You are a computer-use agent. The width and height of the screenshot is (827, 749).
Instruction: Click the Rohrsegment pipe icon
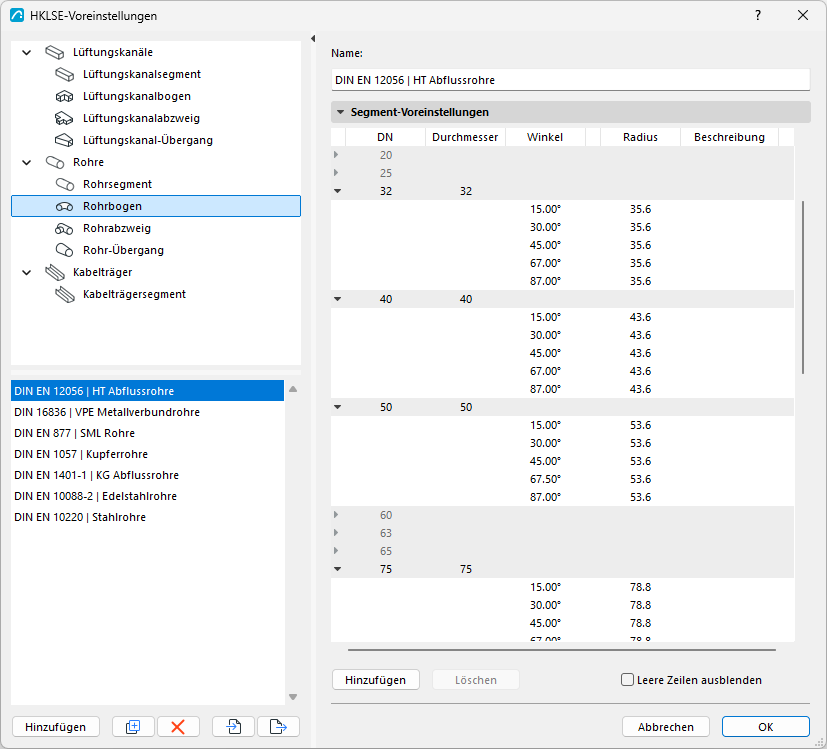pos(65,185)
